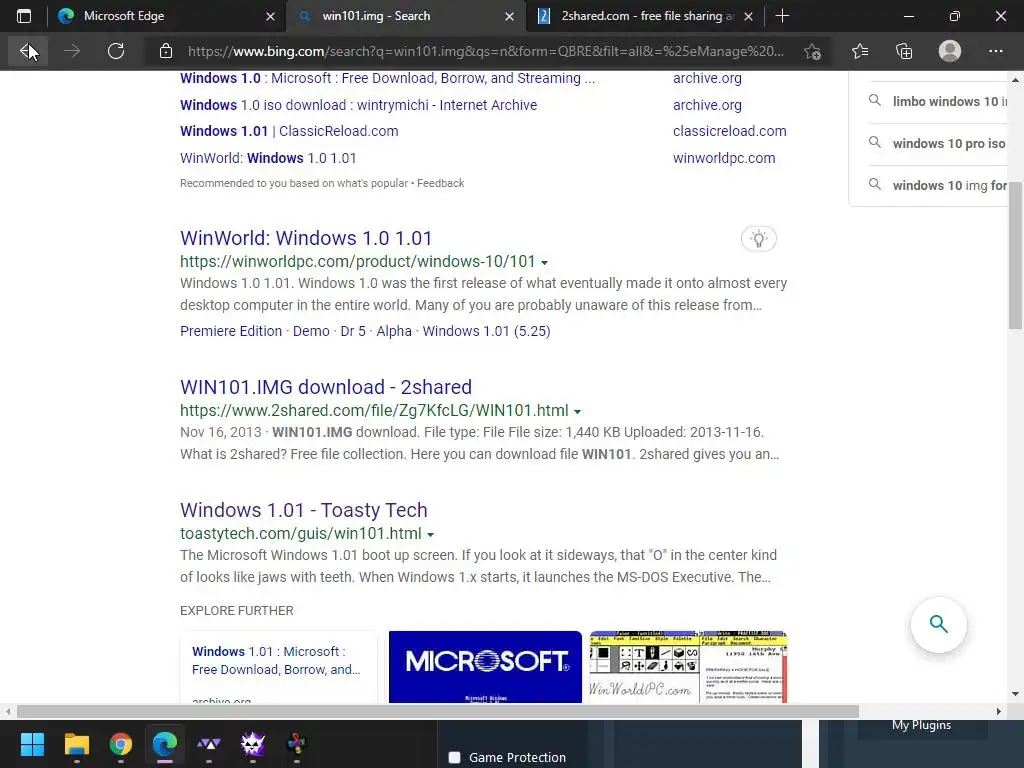View site information via the lock icon
This screenshot has width=1024, height=768.
click(x=166, y=51)
